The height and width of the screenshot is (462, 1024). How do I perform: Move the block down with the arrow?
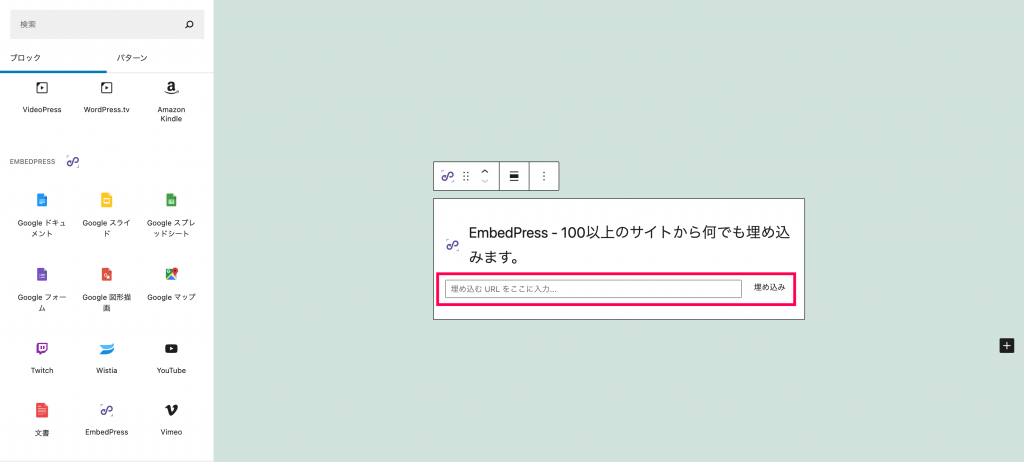pos(485,181)
